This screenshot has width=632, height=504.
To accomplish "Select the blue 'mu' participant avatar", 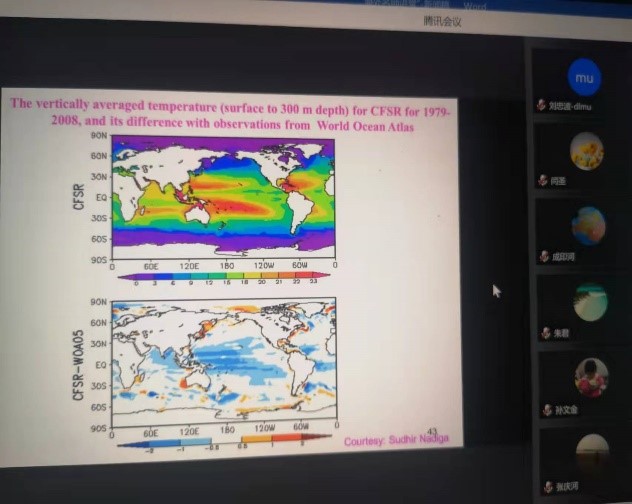I will tap(585, 77).
